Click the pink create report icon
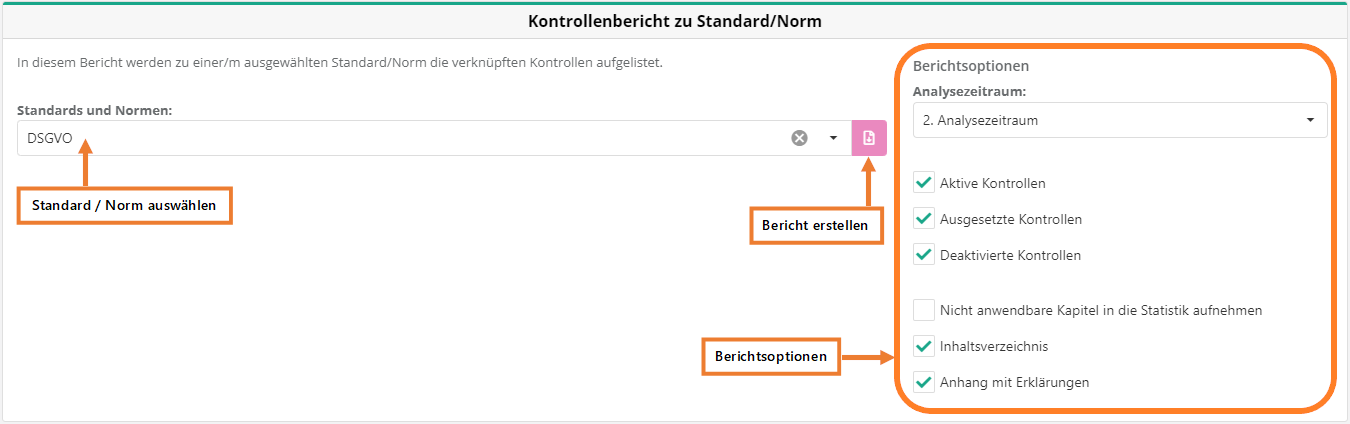Viewport: 1350px width, 424px height. pos(869,138)
